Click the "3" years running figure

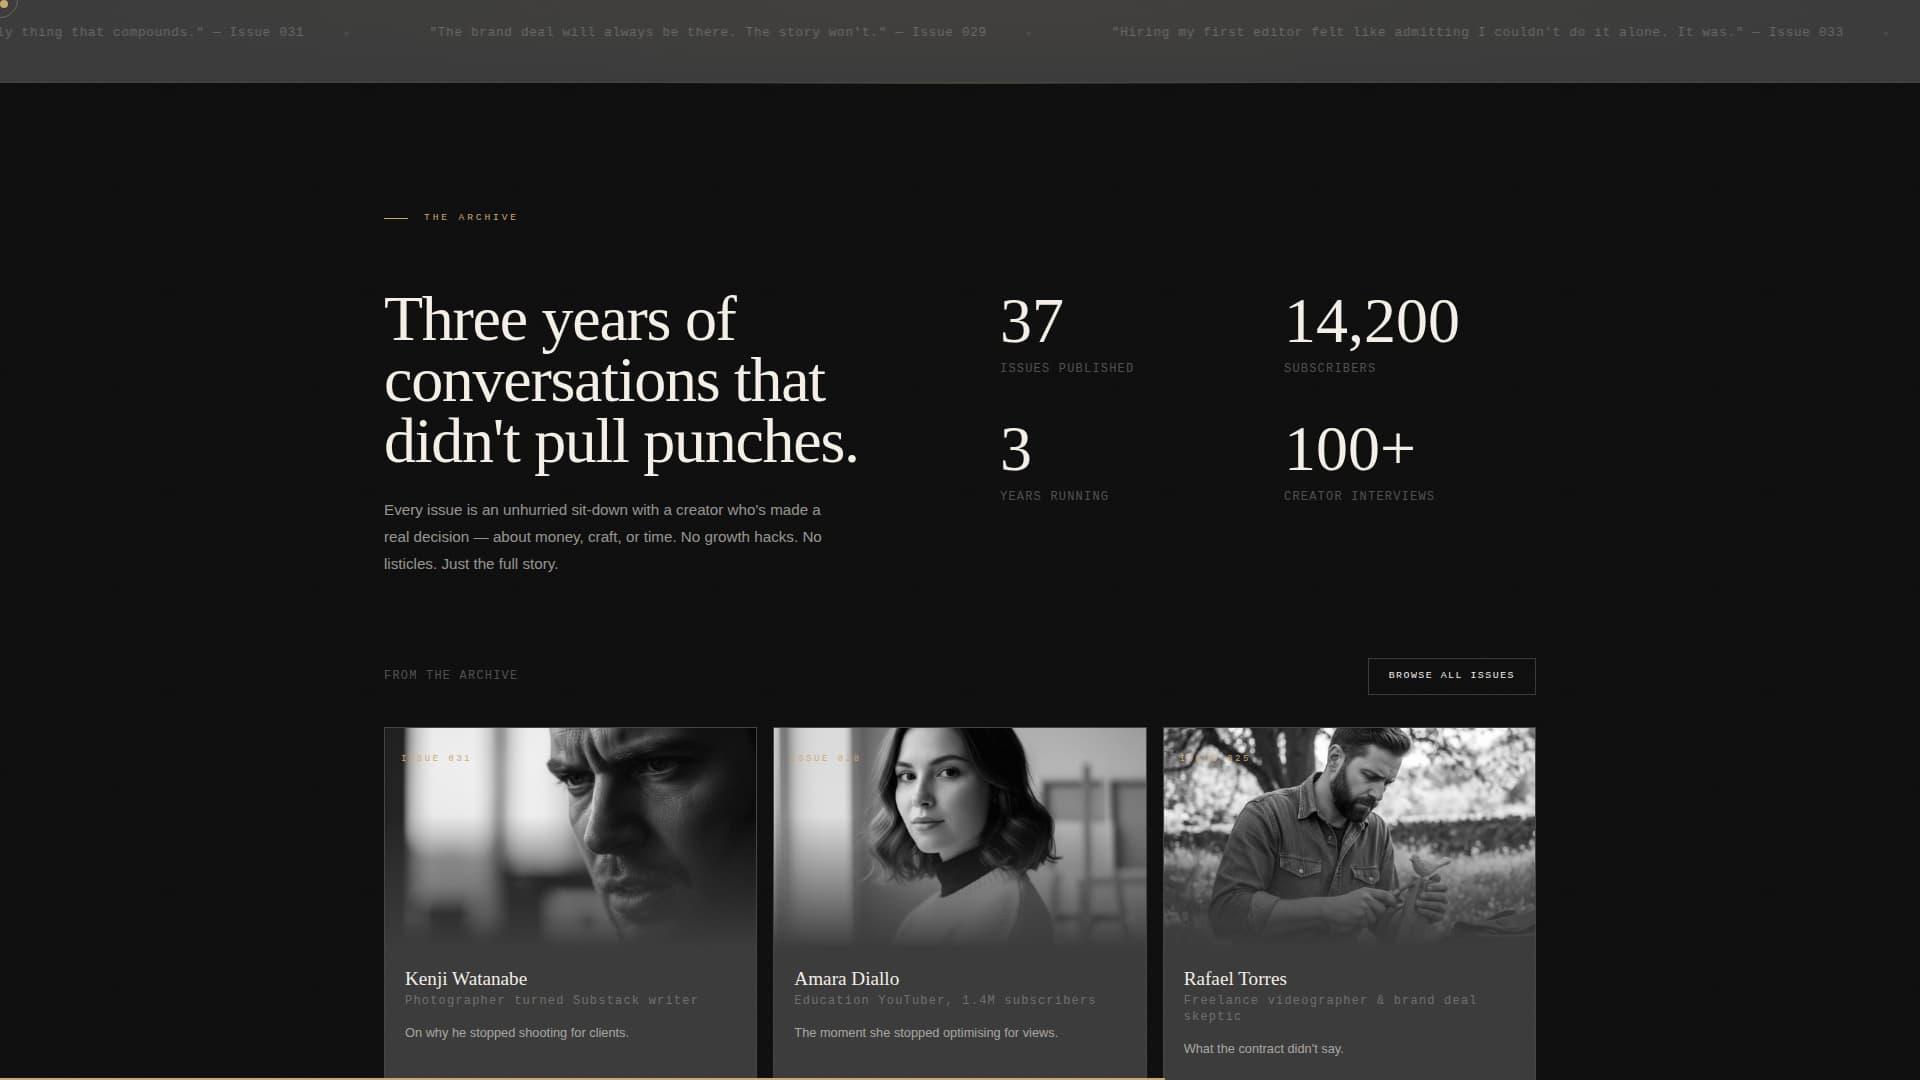pos(1015,450)
